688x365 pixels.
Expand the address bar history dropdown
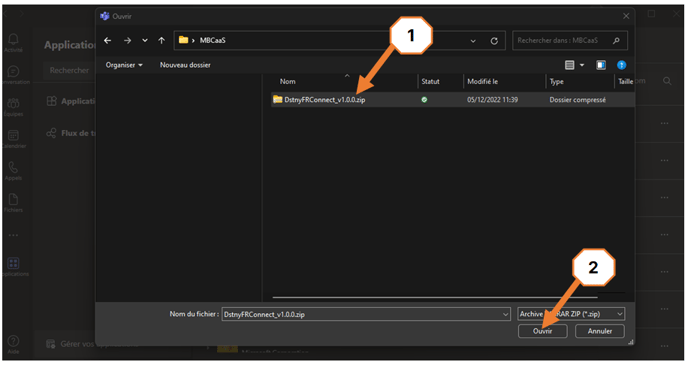pyautogui.click(x=473, y=41)
